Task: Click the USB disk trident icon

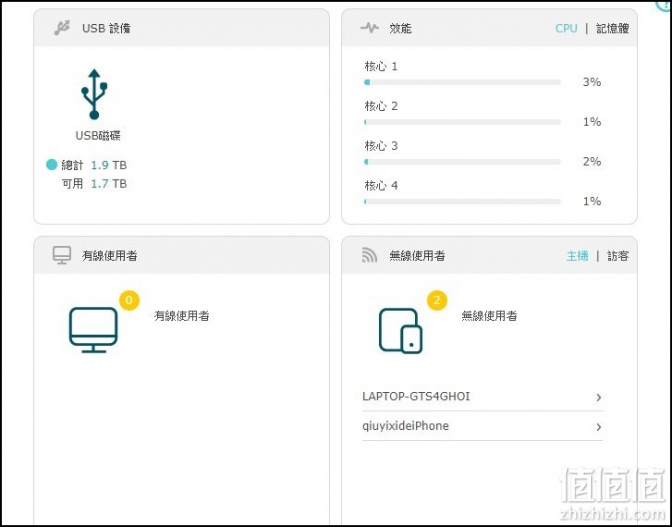Action: [94, 94]
